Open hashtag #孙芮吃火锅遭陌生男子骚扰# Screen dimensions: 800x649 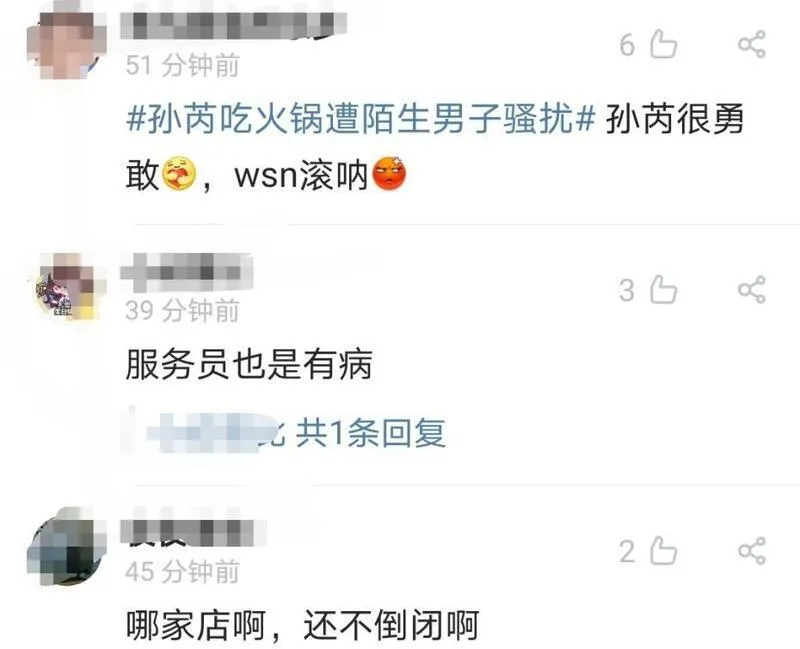[361, 121]
